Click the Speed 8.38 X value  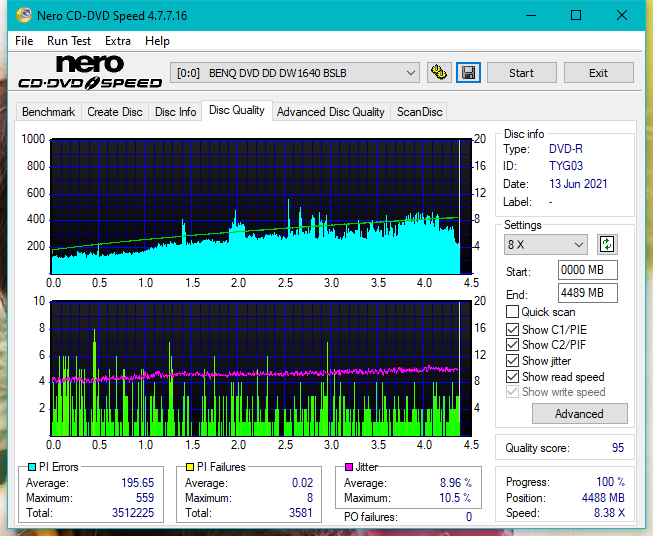pos(609,513)
